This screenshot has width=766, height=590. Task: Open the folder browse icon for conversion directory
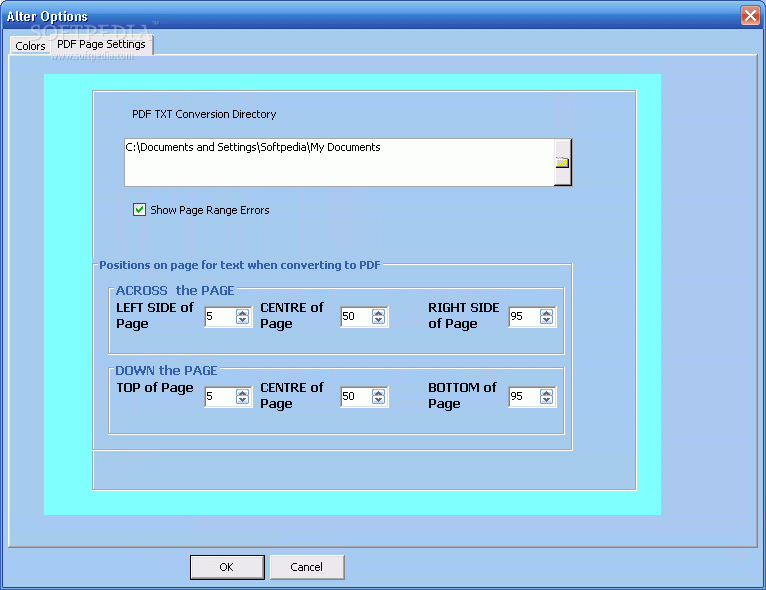(562, 162)
